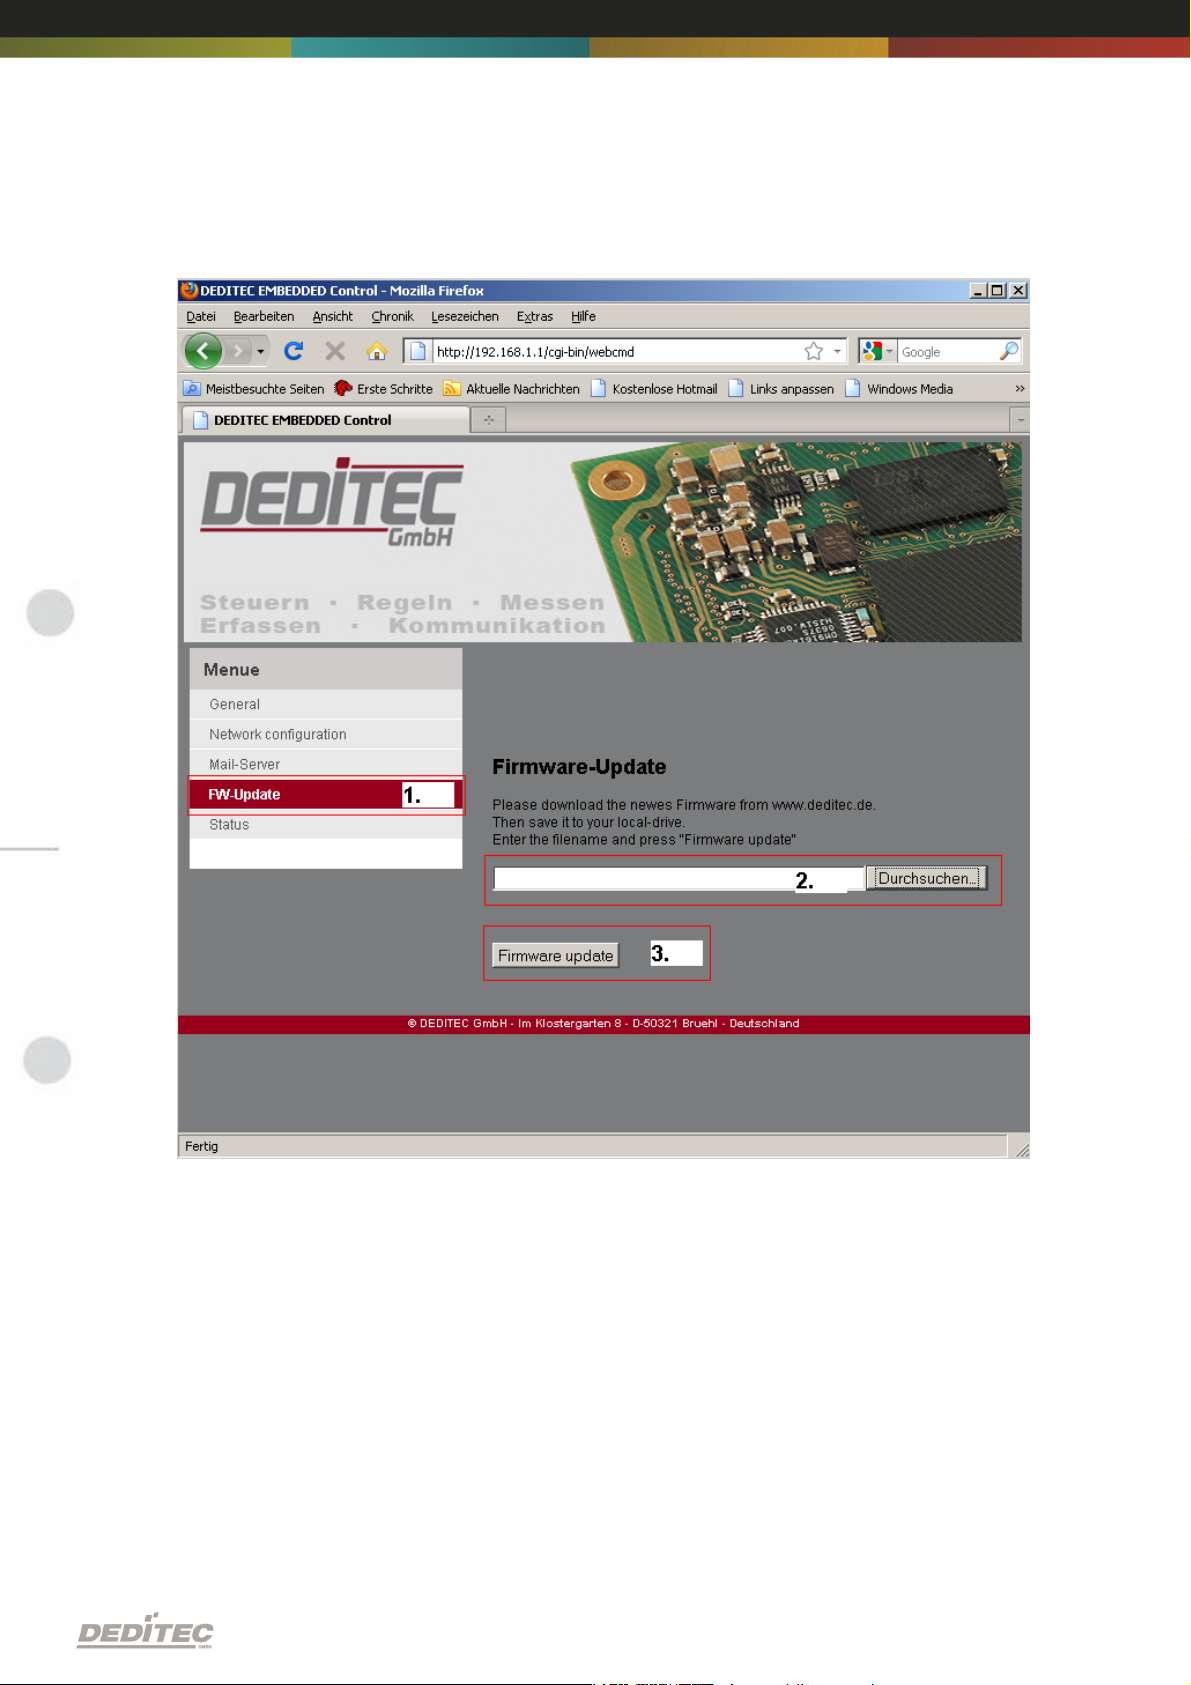Click the Firmware-Update heading
Image resolution: width=1191 pixels, height=1685 pixels.
579,767
